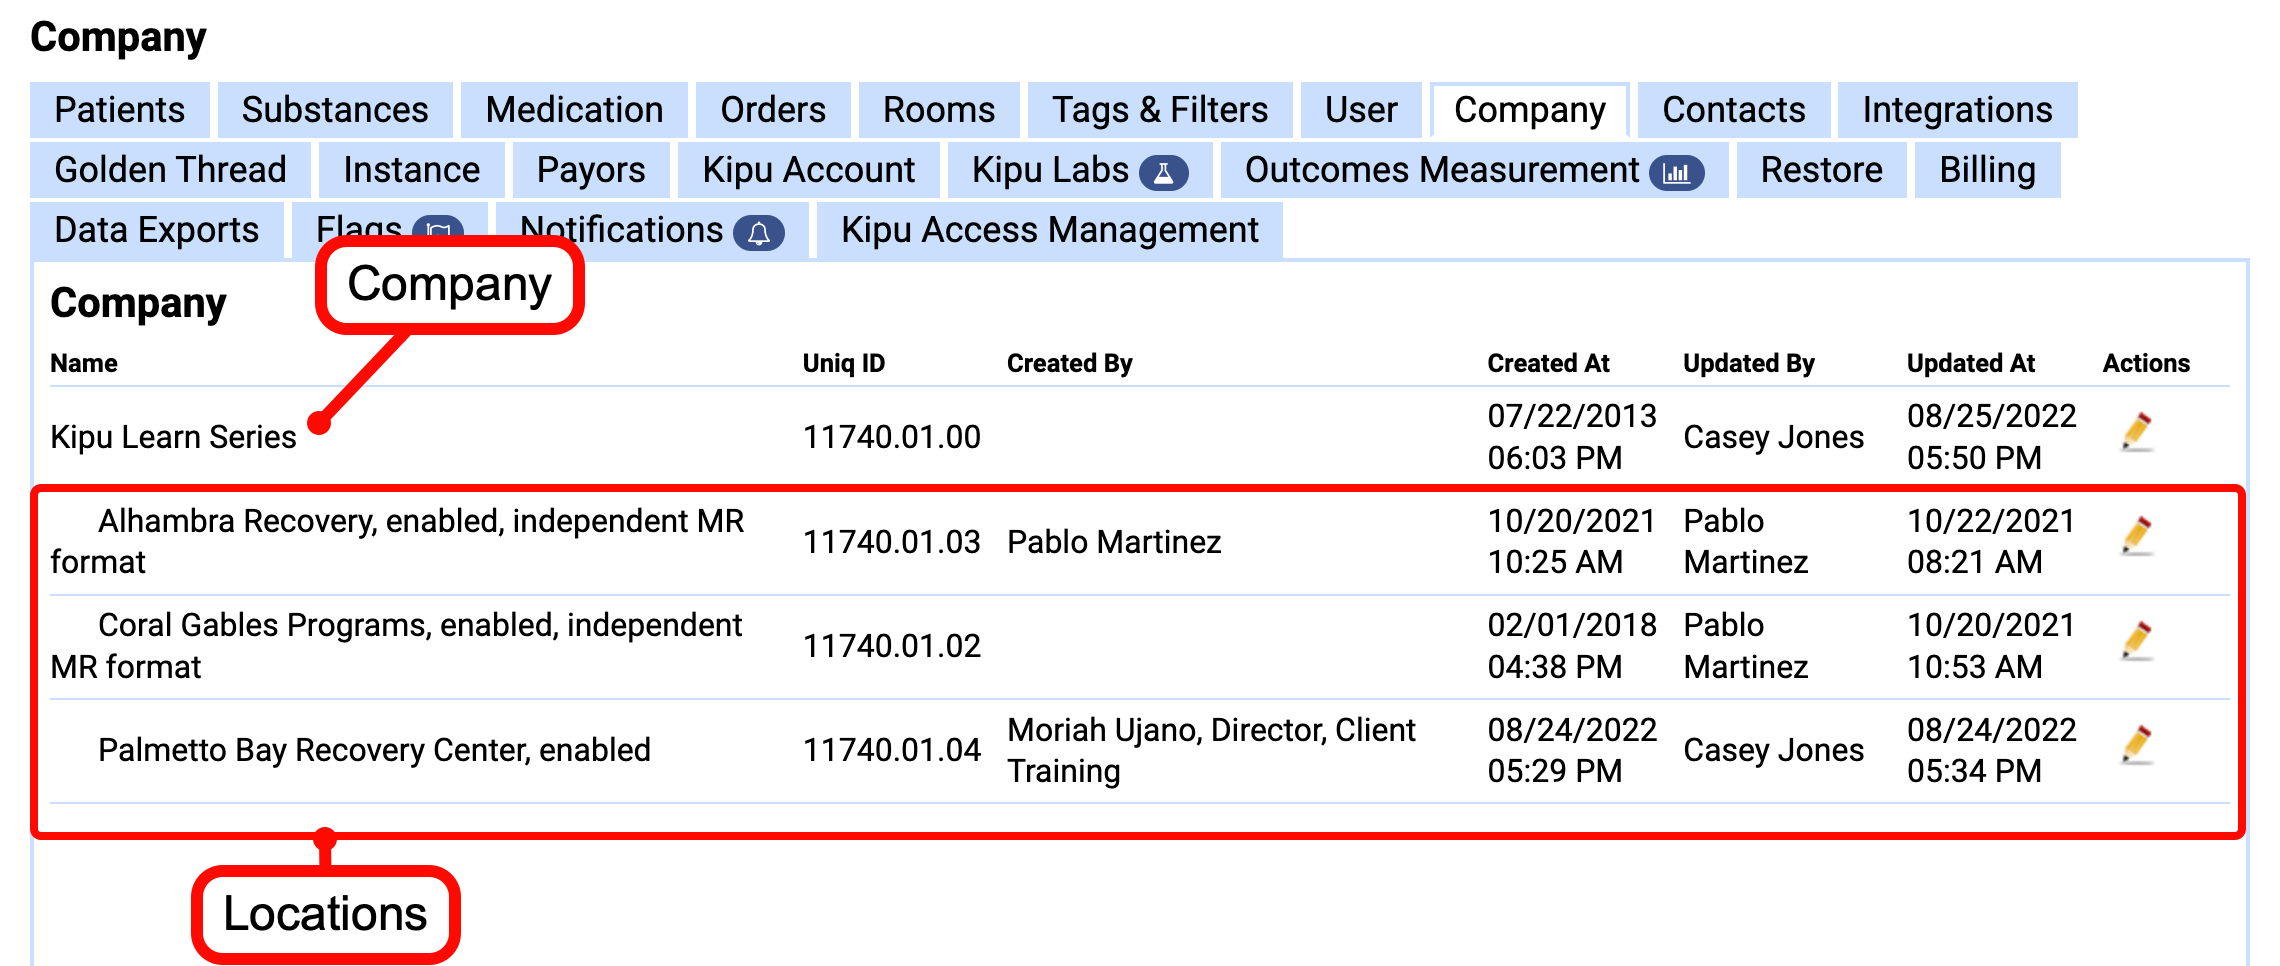Switch to the Substances tab

335,110
